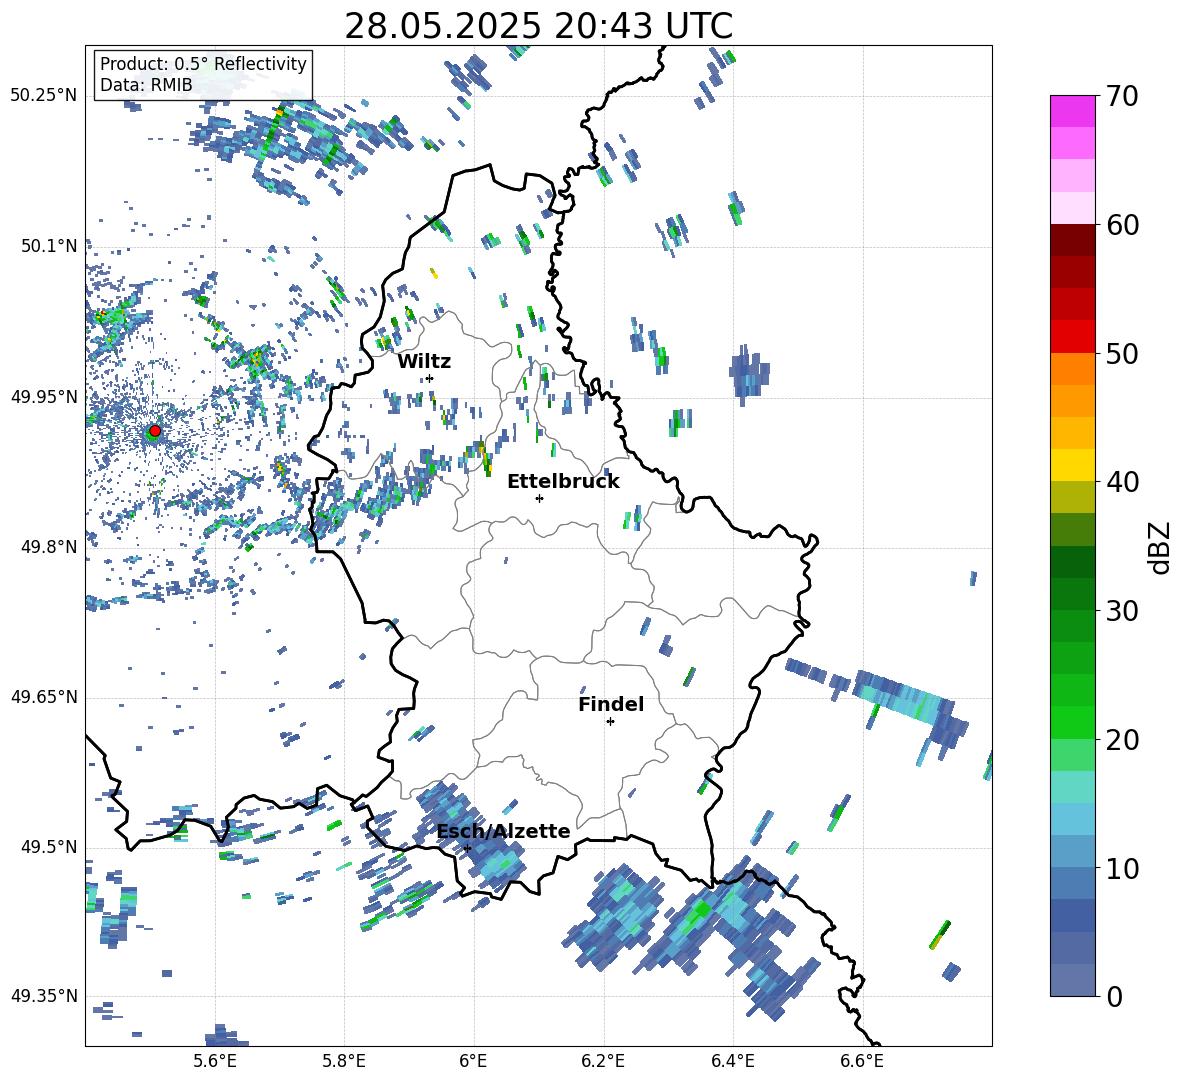The height and width of the screenshot is (1081, 1184).
Task: Click the bright red swatch above 50
Action: coord(1072,337)
